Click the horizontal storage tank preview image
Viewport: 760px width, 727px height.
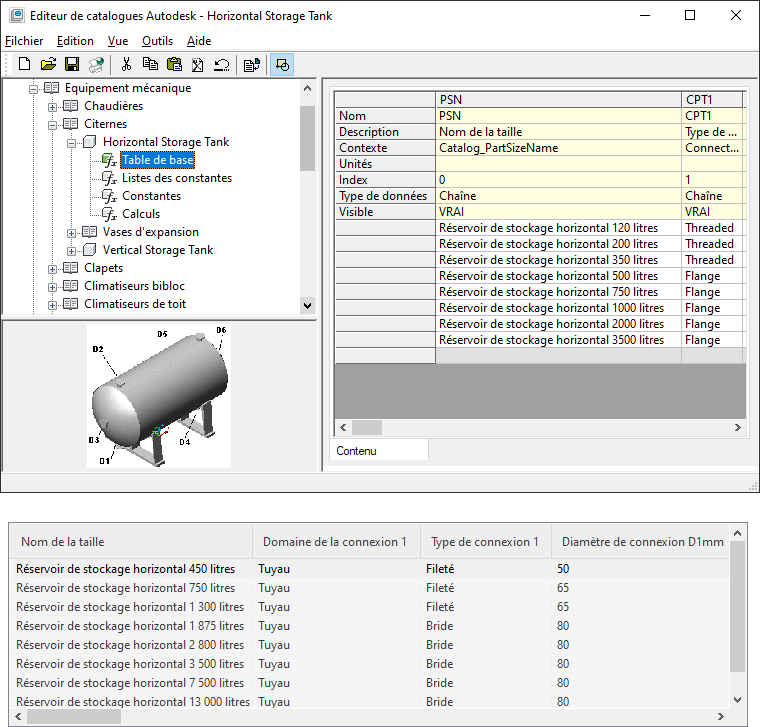click(160, 395)
